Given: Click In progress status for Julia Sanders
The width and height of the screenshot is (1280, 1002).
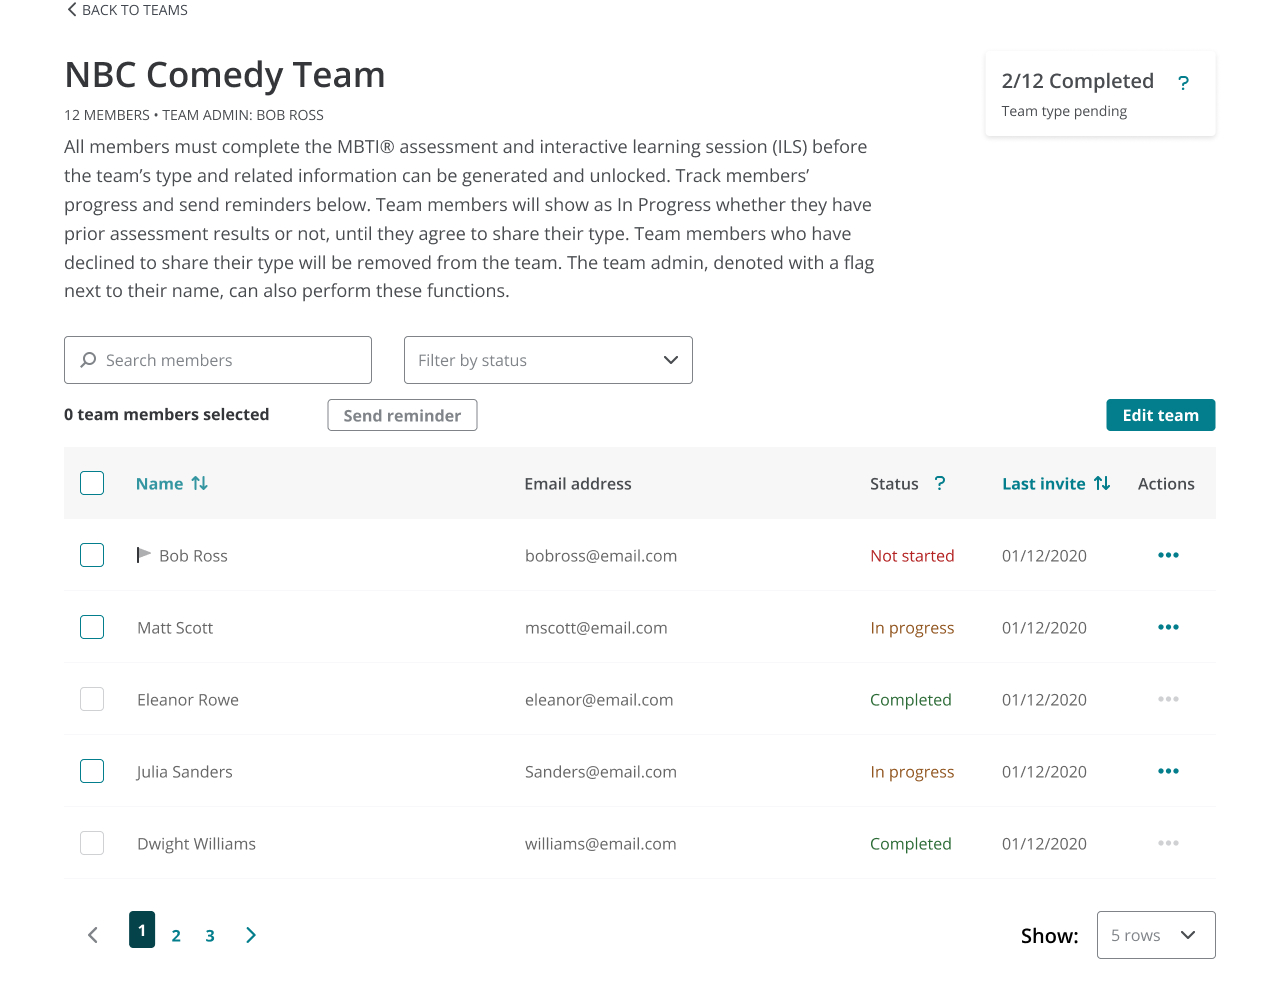Looking at the screenshot, I should tap(912, 772).
